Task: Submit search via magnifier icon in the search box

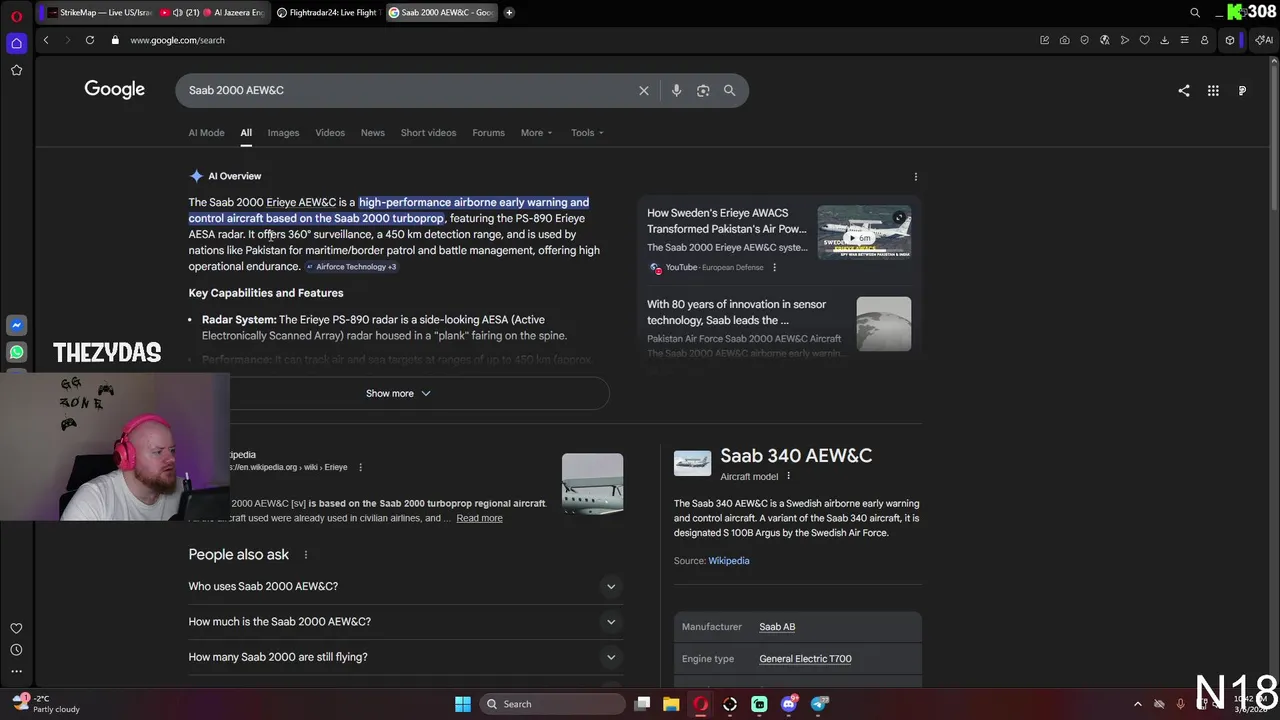Action: point(729,90)
